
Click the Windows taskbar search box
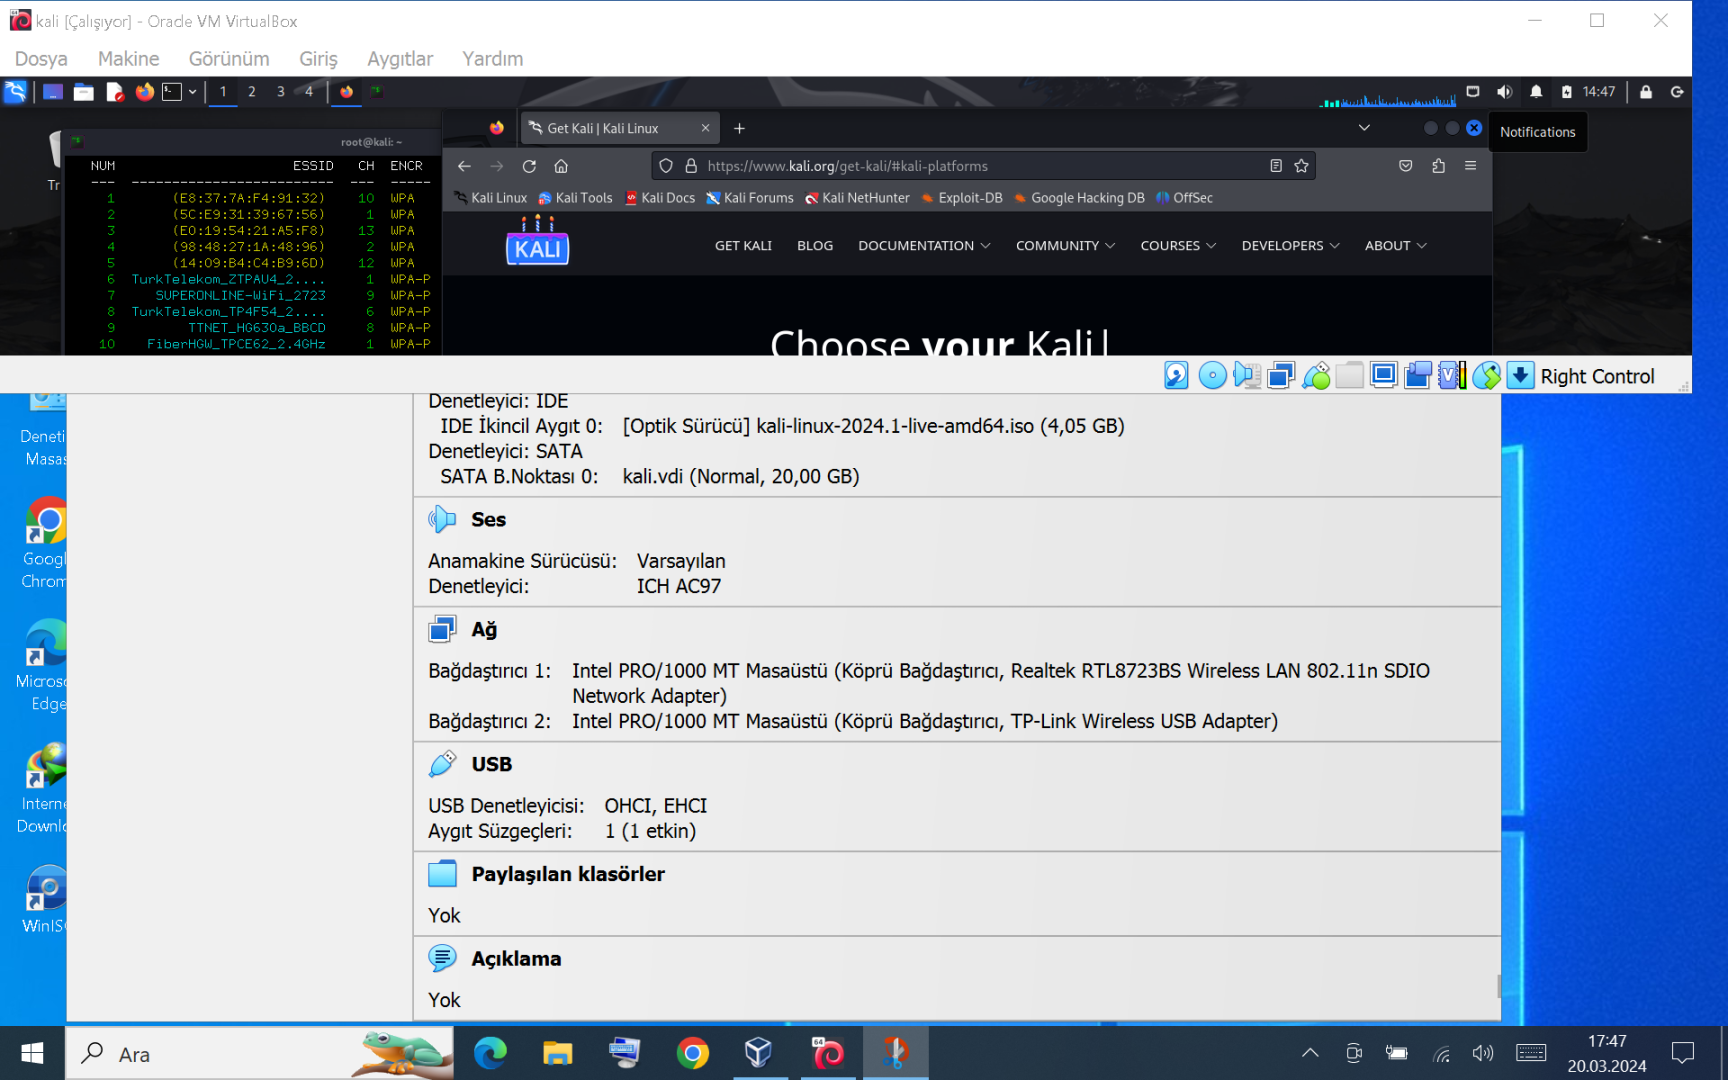click(260, 1054)
